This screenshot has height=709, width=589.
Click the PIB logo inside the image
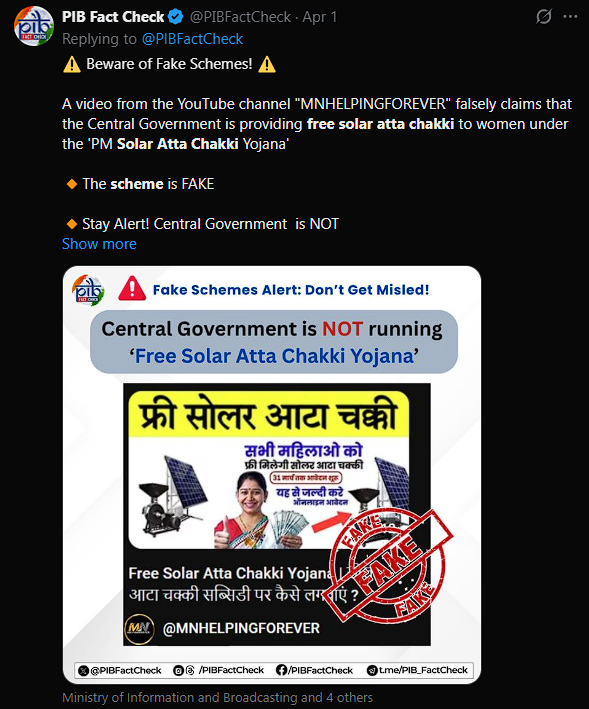point(88,290)
